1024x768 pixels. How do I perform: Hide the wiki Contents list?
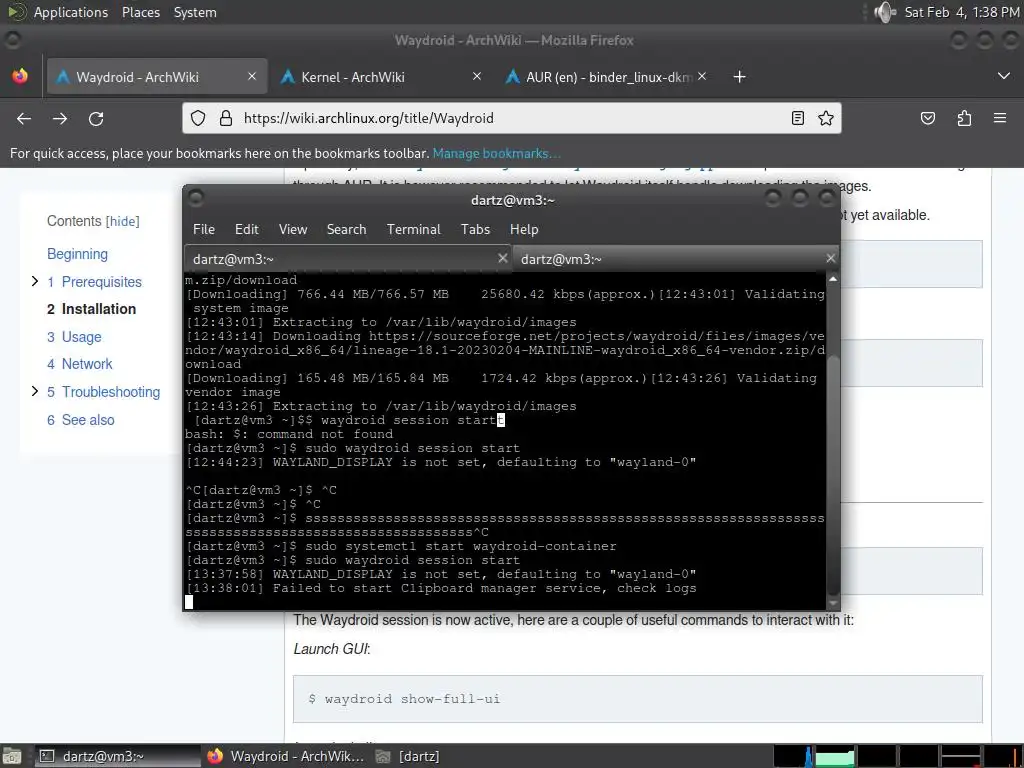pos(123,221)
